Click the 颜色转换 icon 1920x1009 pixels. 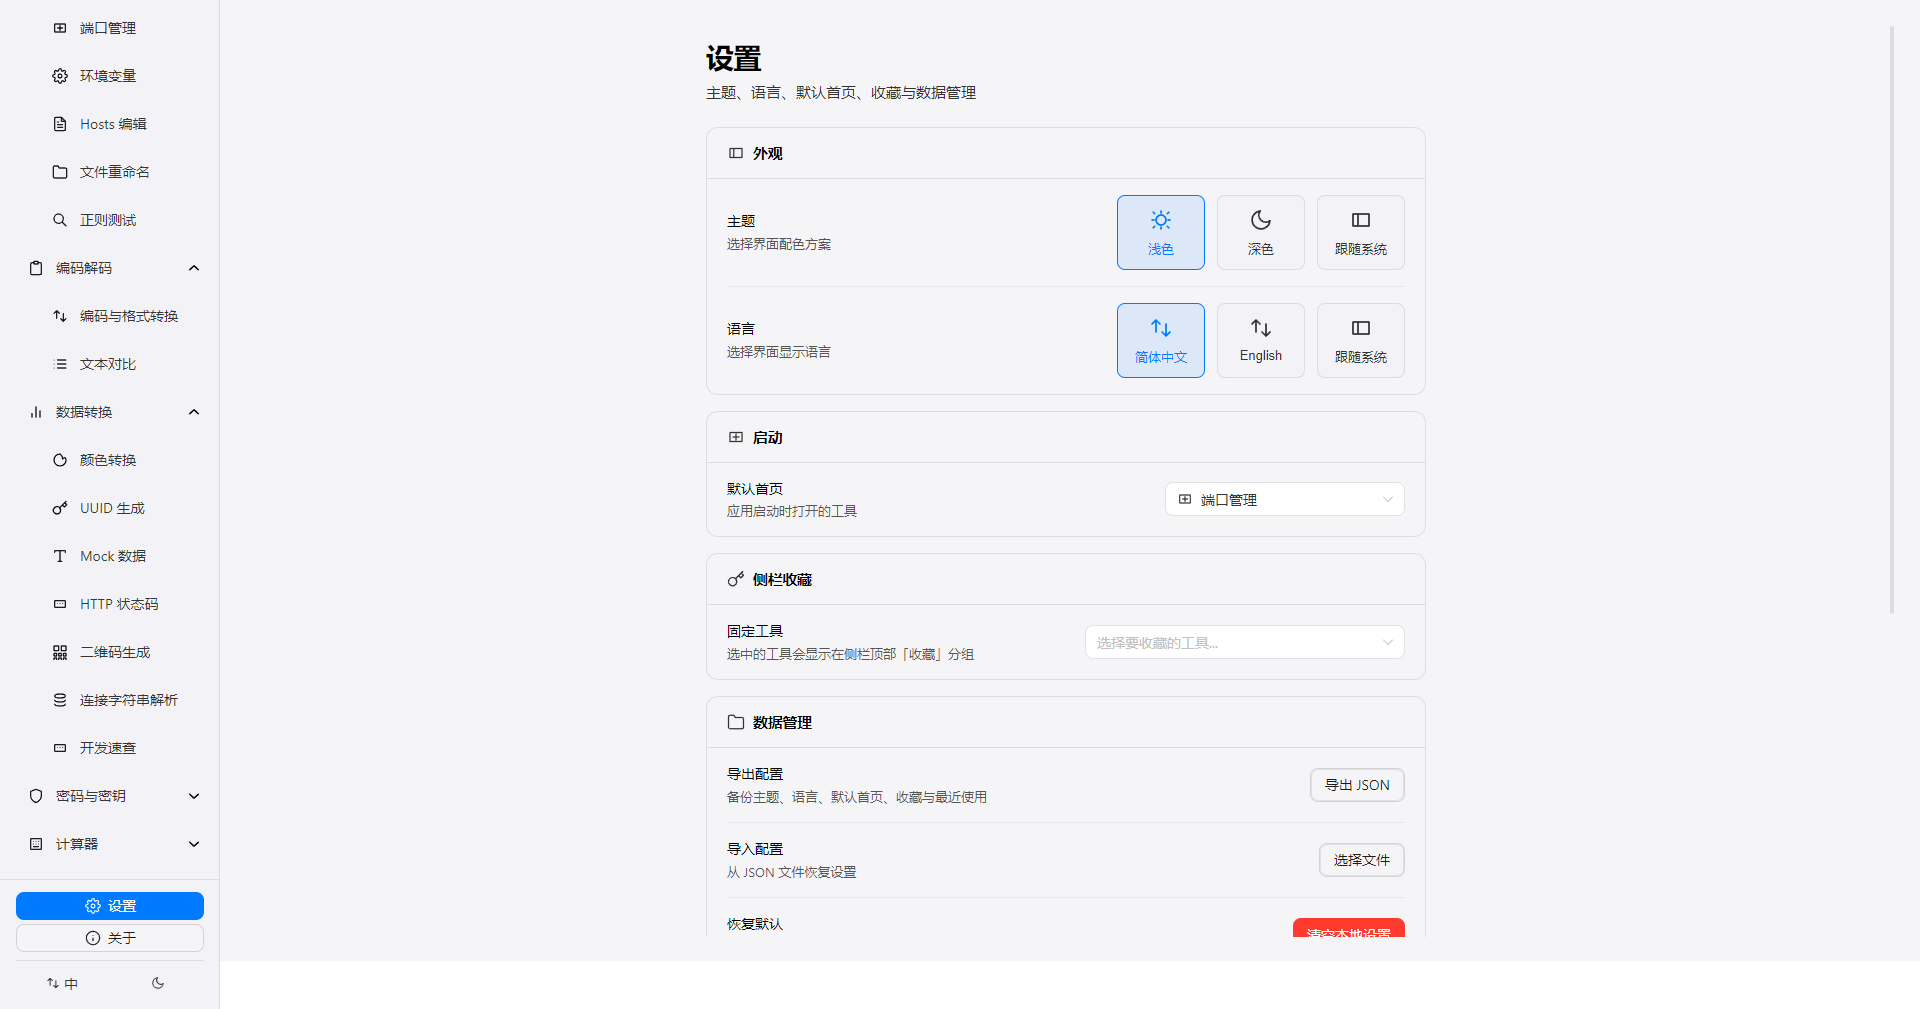60,460
